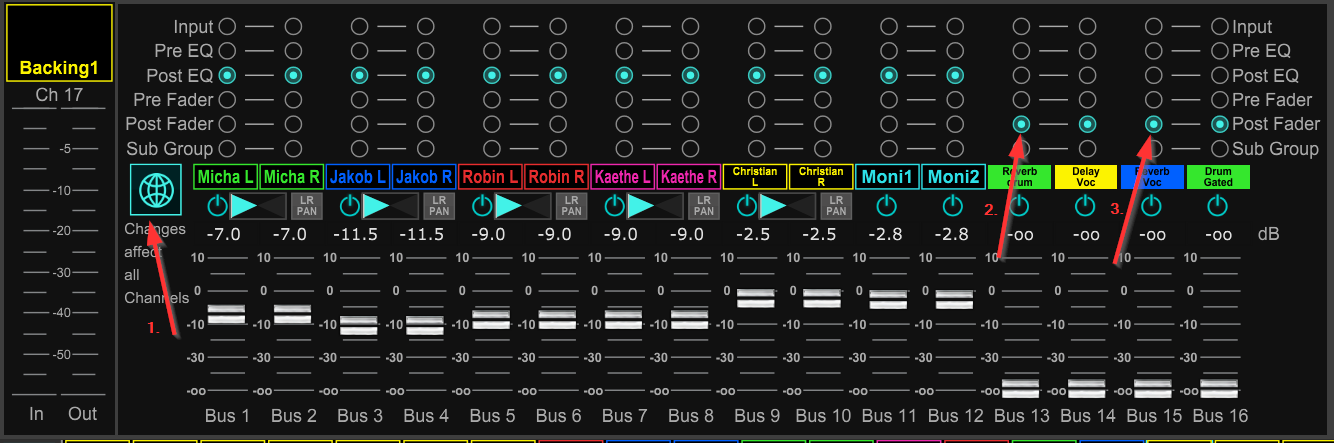Click the Micha L bus label

point(226,178)
